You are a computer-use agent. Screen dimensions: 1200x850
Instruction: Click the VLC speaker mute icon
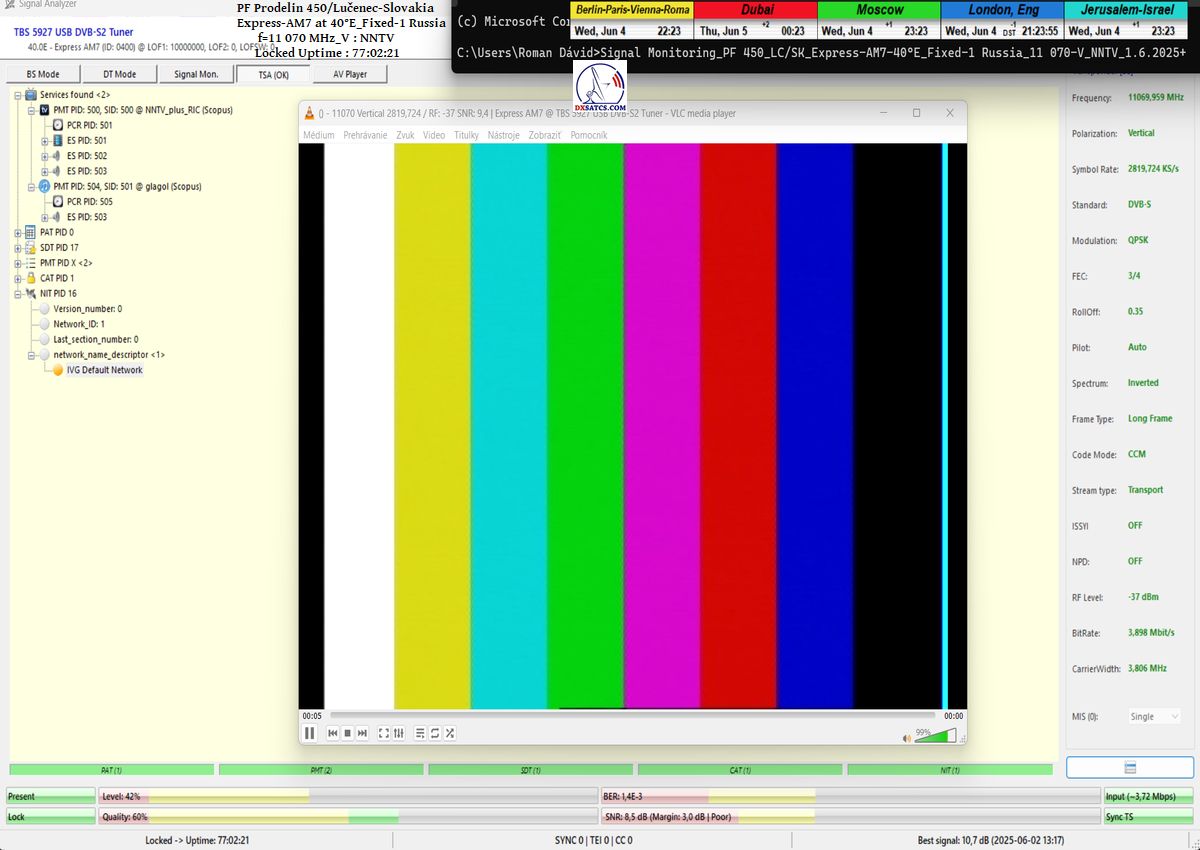pos(907,738)
